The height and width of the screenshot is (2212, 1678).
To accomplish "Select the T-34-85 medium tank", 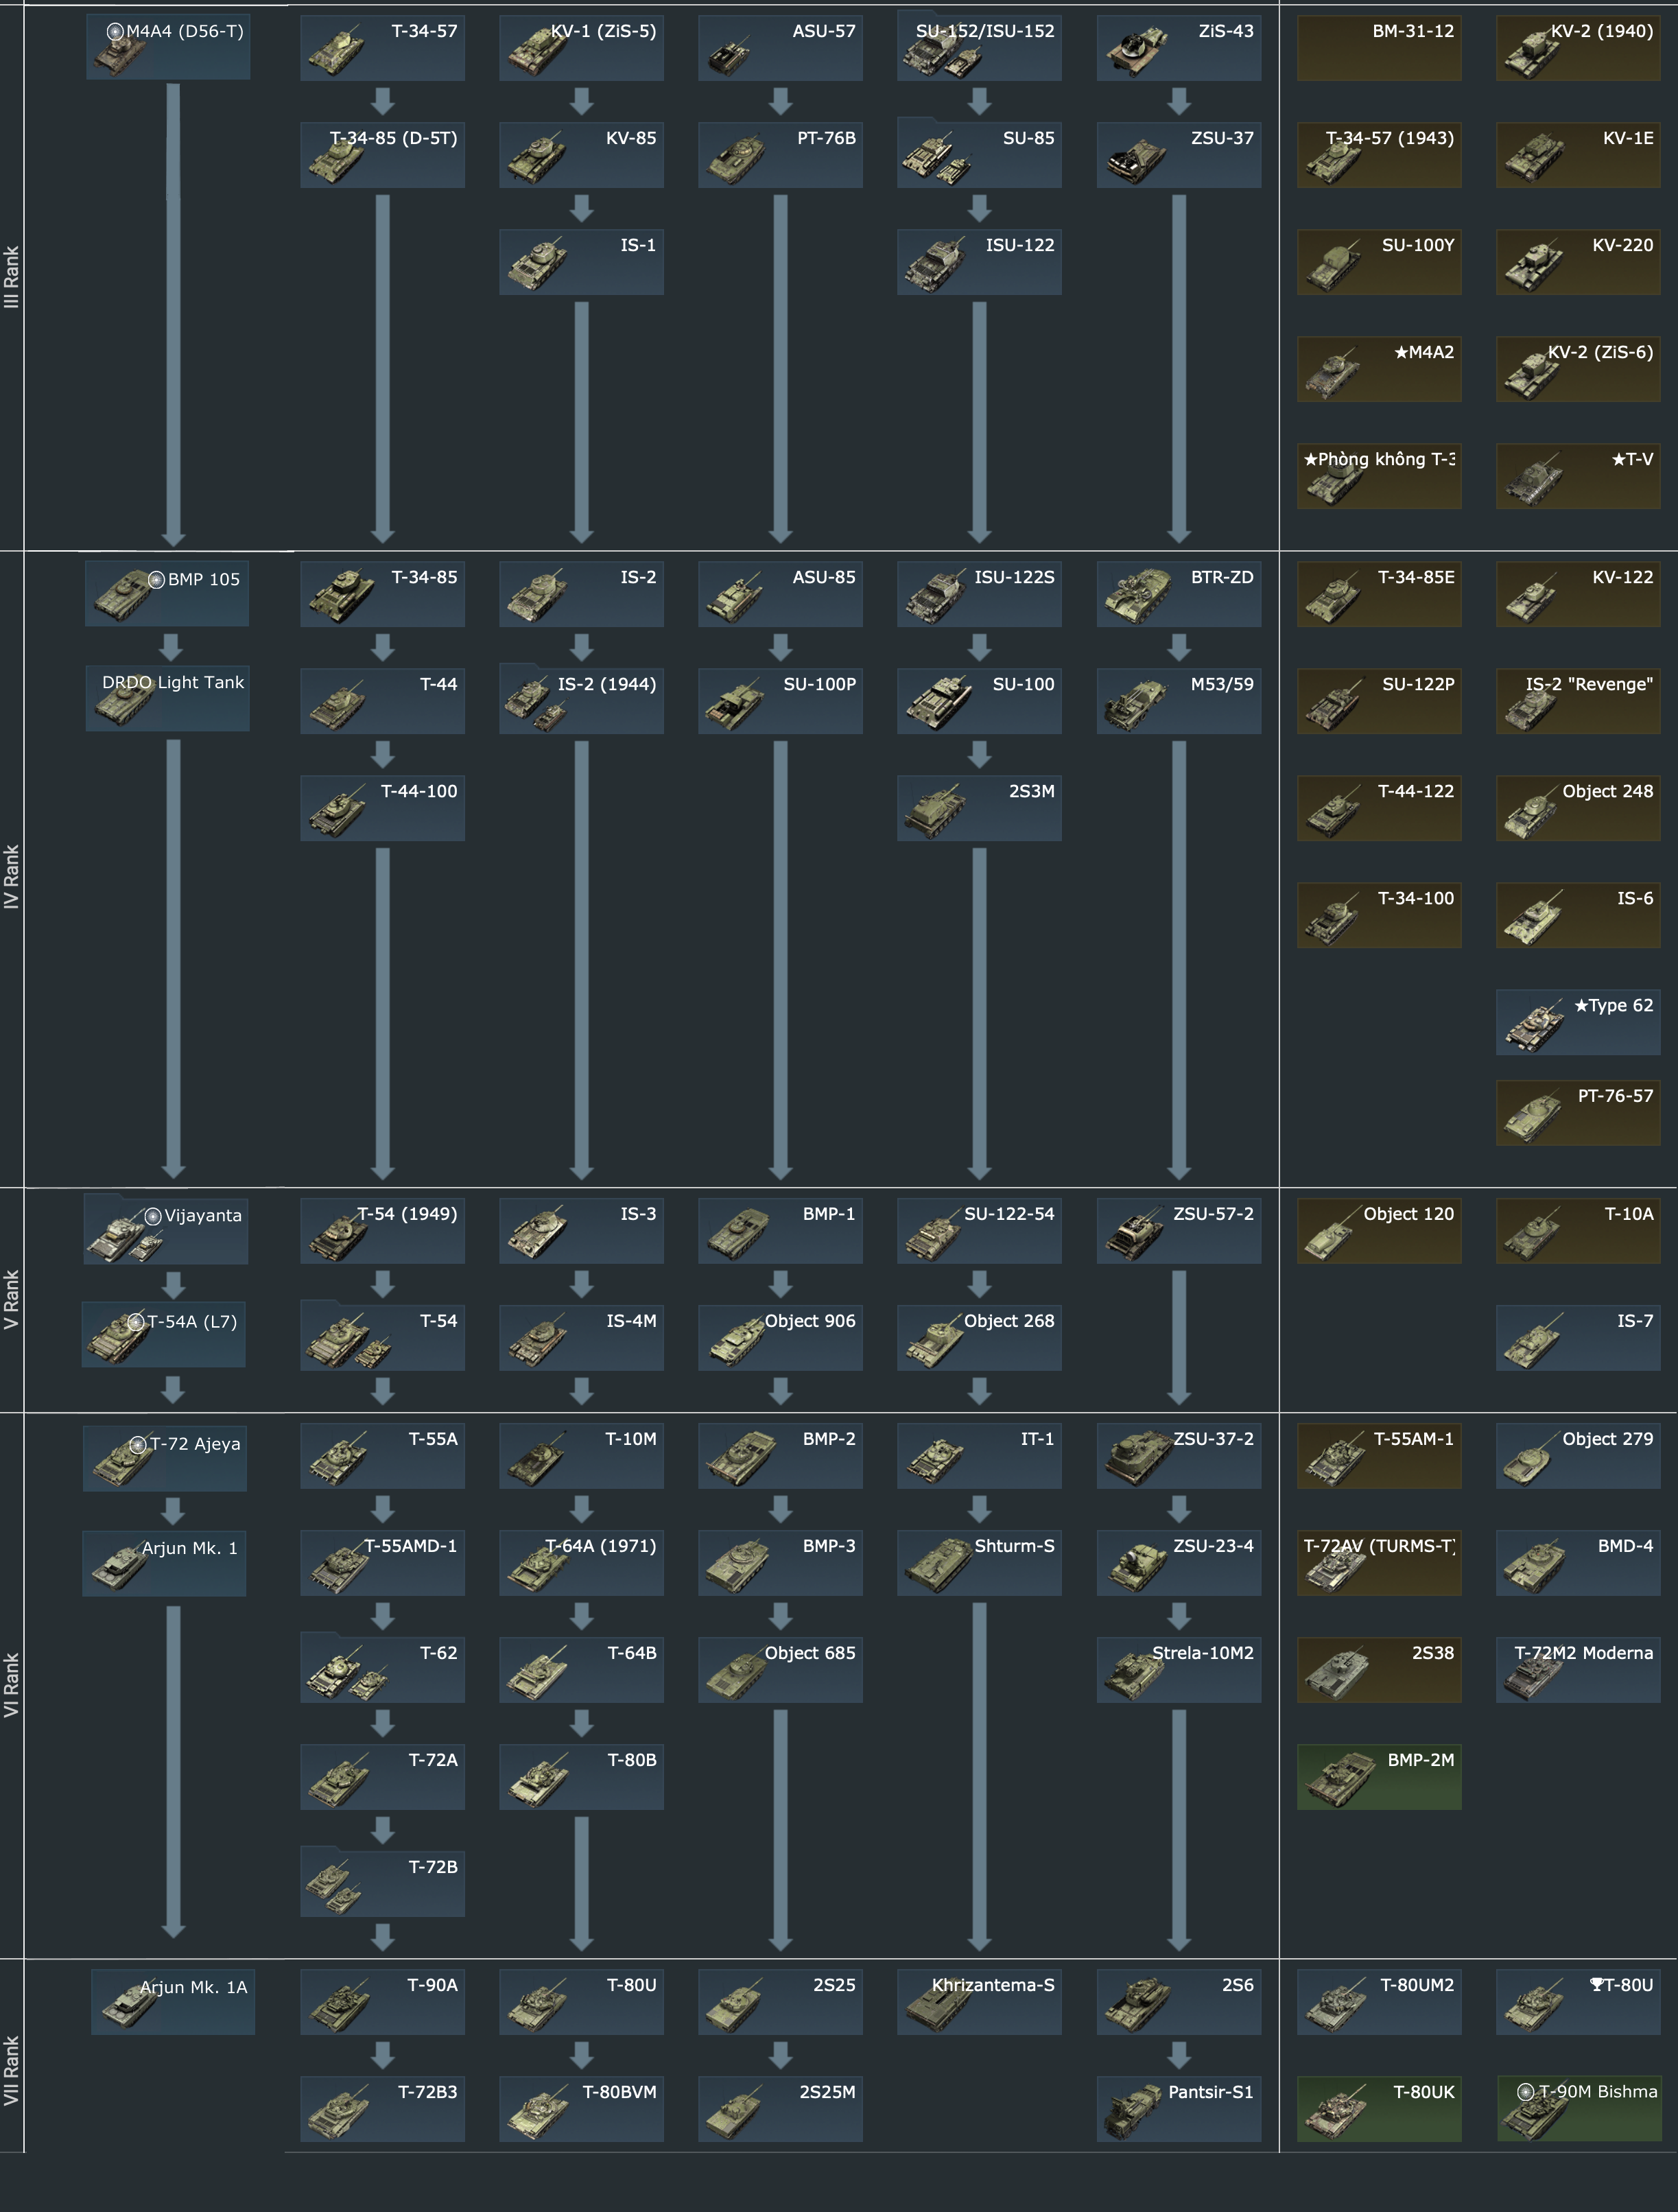I will coord(382,593).
